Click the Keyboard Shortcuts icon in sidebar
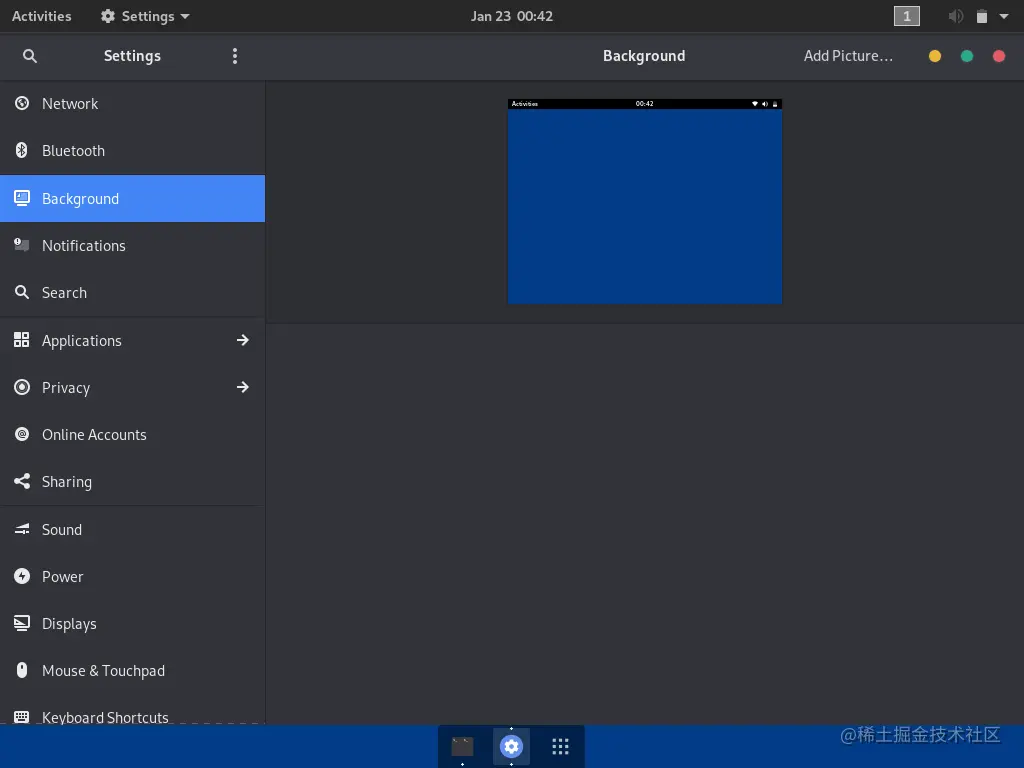Screen dimensions: 1024x768 tap(22, 716)
